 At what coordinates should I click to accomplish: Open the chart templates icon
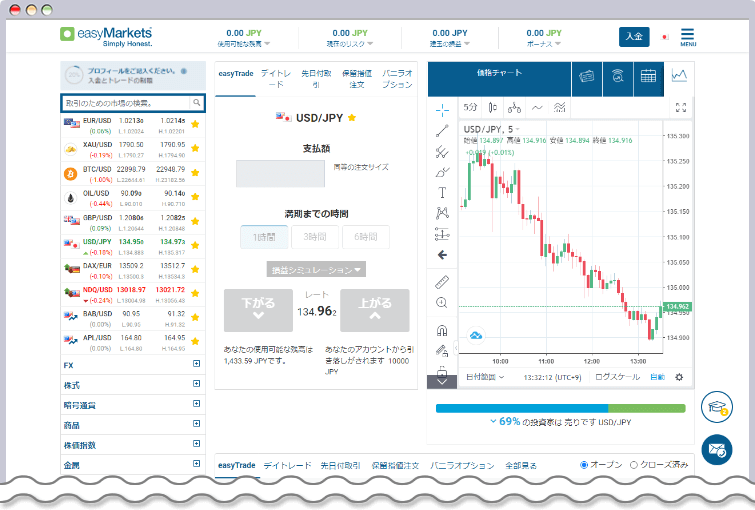click(559, 107)
